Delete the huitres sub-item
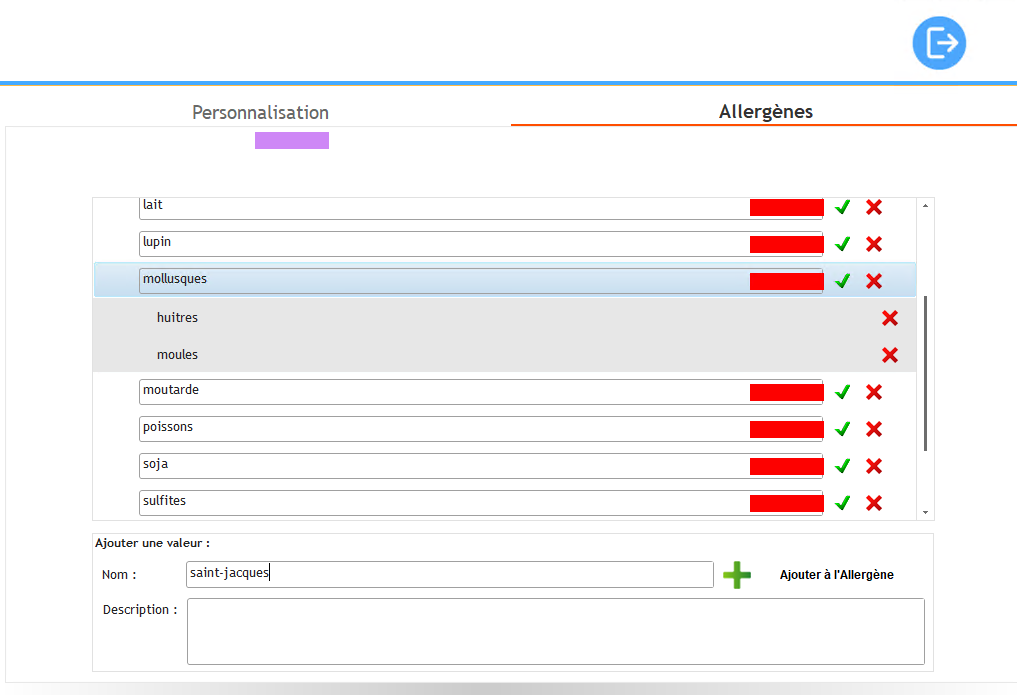This screenshot has height=695, width=1017. [889, 318]
